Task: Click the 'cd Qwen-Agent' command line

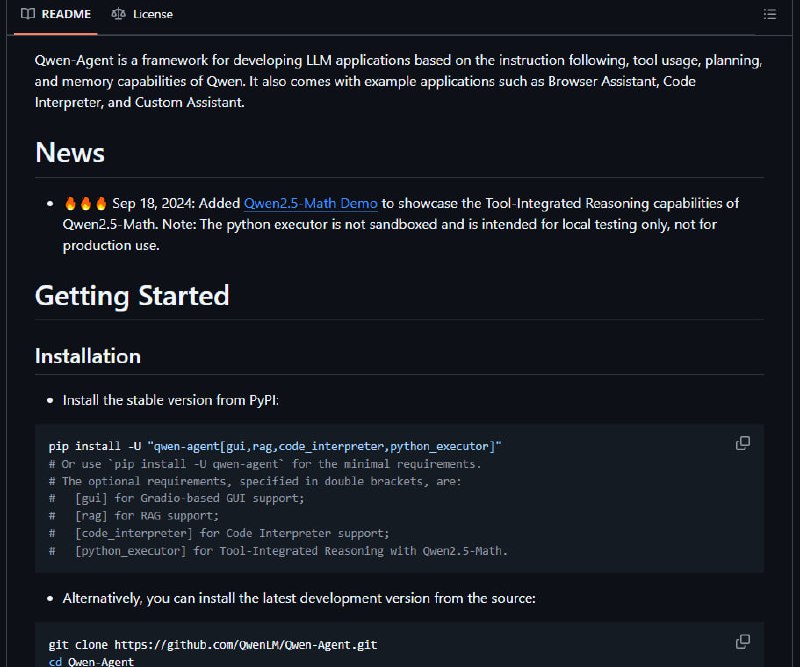Action: click(x=91, y=661)
